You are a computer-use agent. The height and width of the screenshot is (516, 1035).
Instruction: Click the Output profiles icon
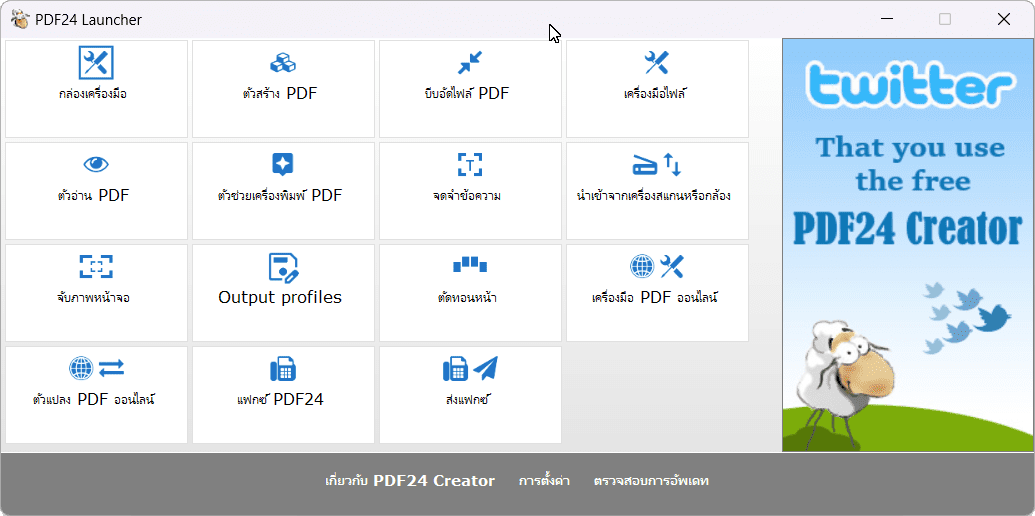pyautogui.click(x=283, y=267)
